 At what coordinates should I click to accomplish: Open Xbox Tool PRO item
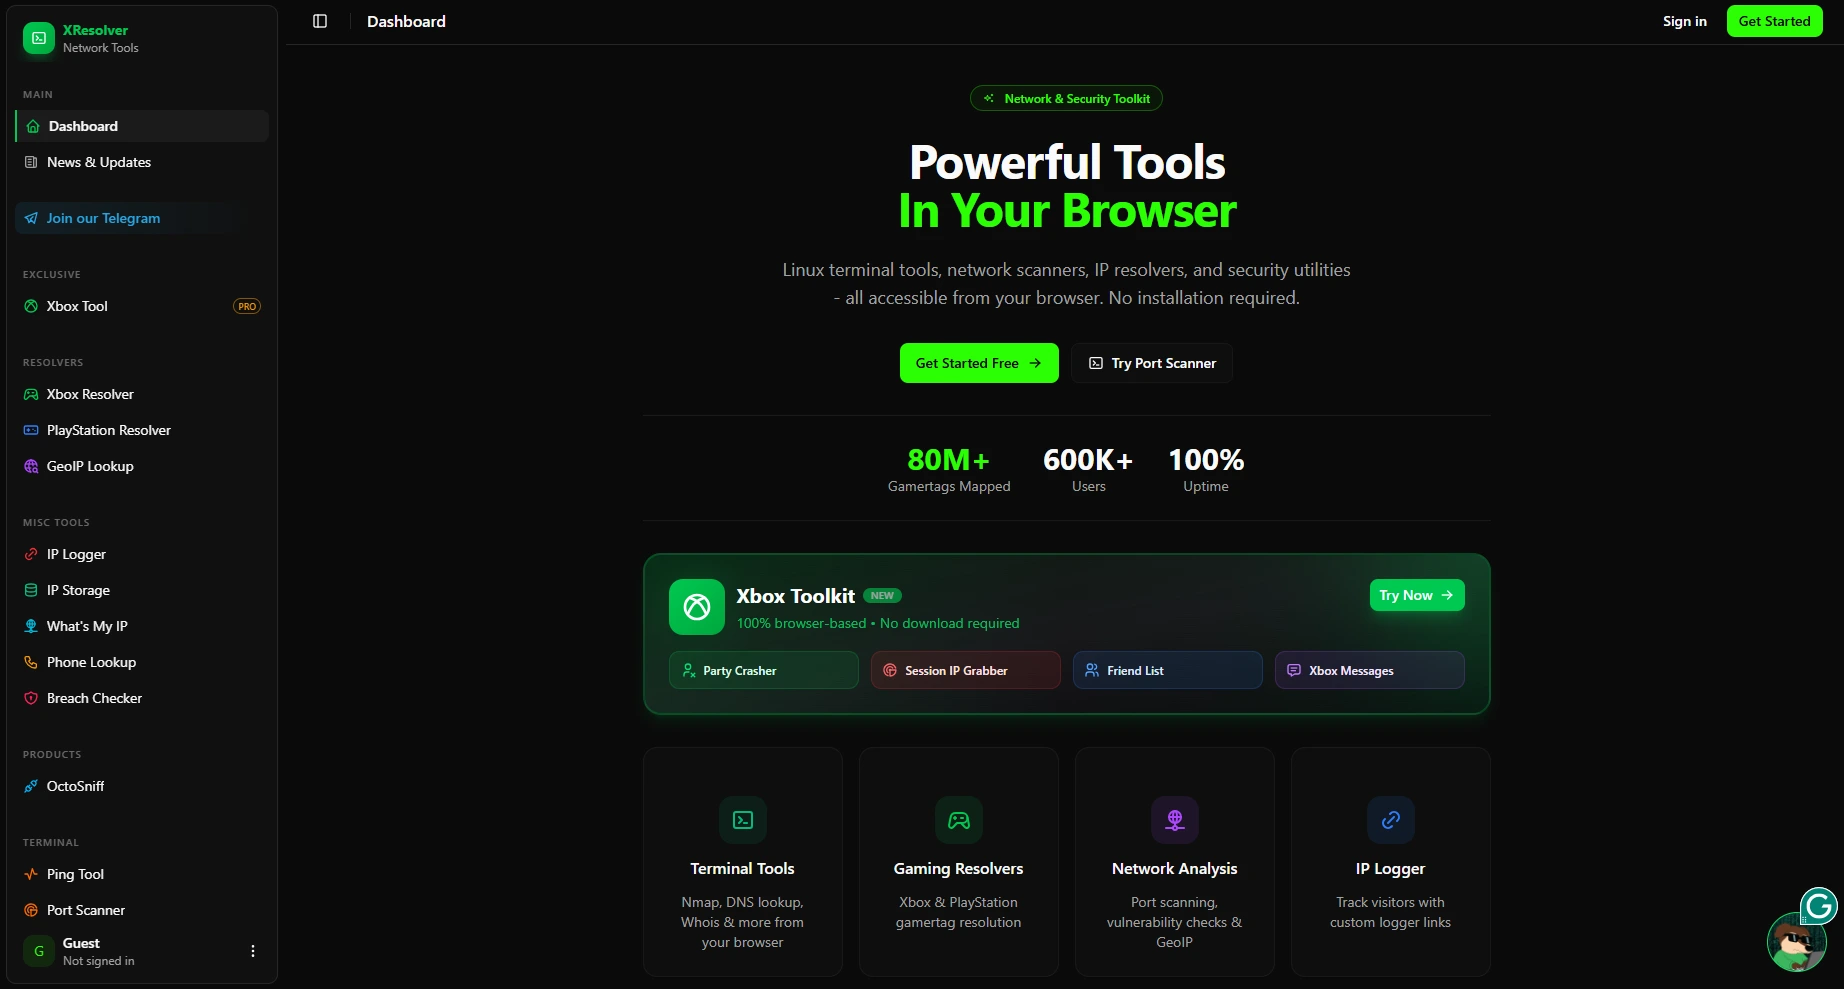pos(142,306)
